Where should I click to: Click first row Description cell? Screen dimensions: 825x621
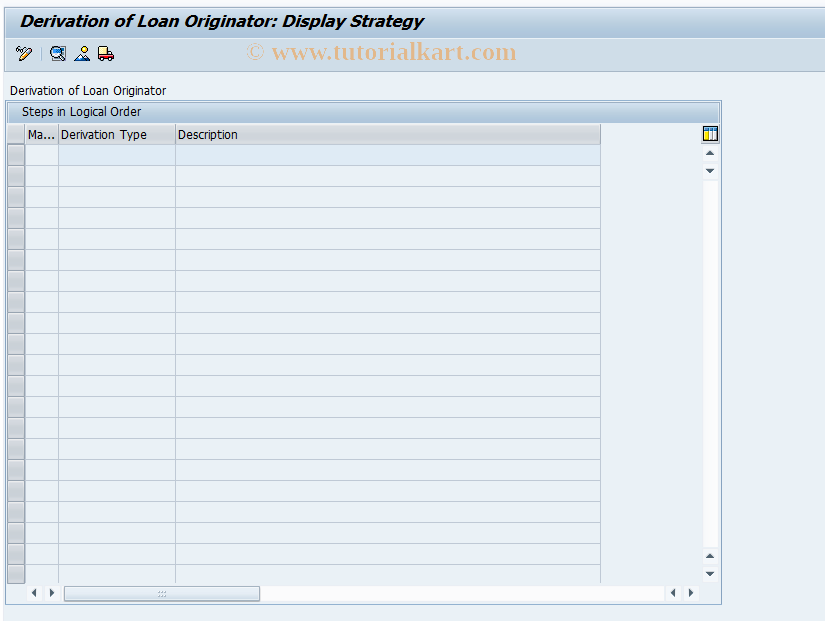tap(388, 155)
